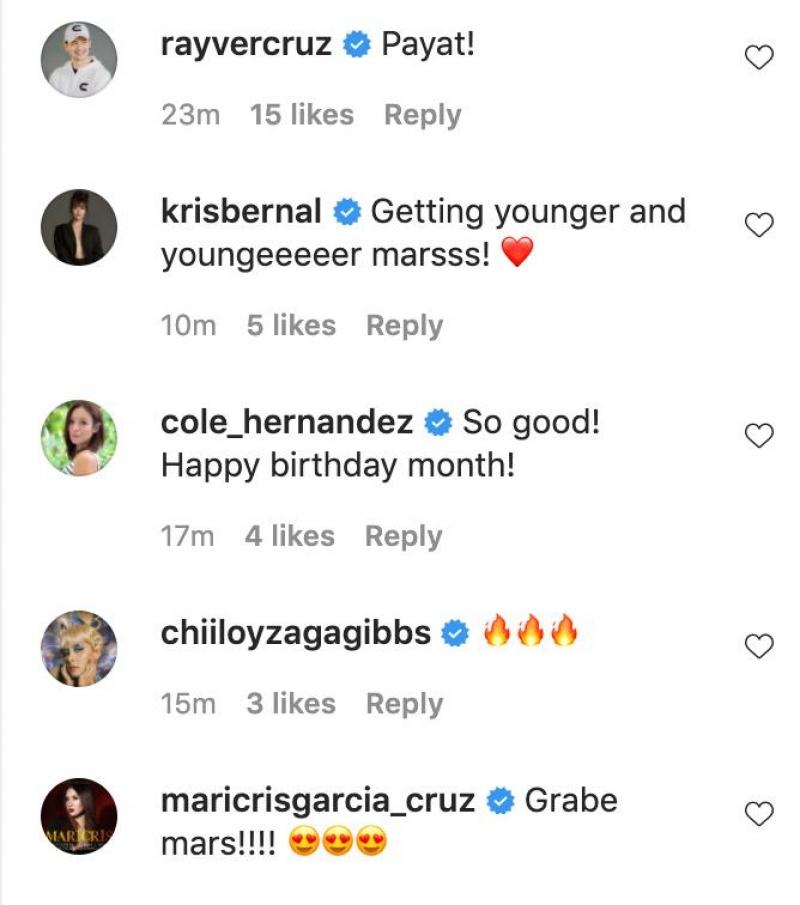Screen dimensions: 800x905
Task: Reply to krisbernal's comment
Action: [x=404, y=325]
